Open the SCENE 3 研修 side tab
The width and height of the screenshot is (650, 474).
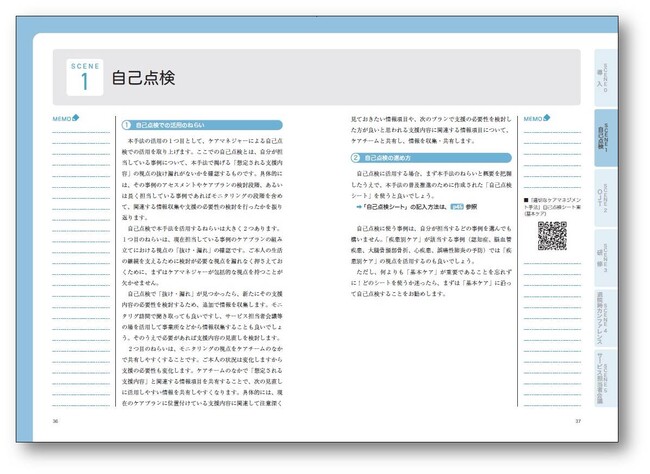click(x=605, y=258)
